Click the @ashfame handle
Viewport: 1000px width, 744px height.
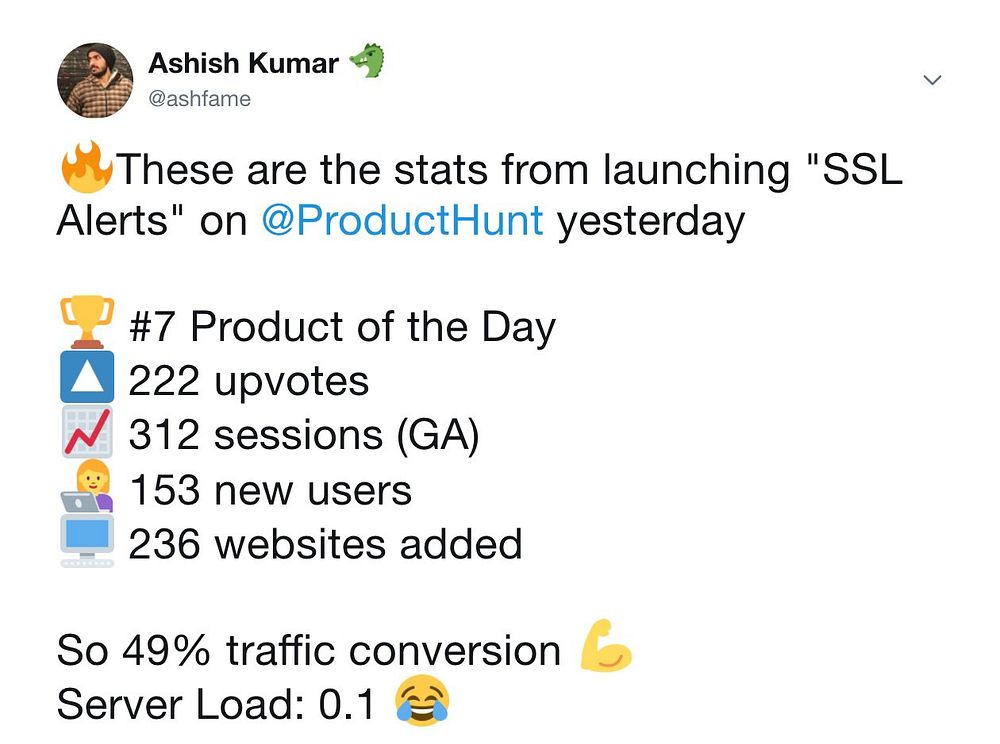[199, 99]
